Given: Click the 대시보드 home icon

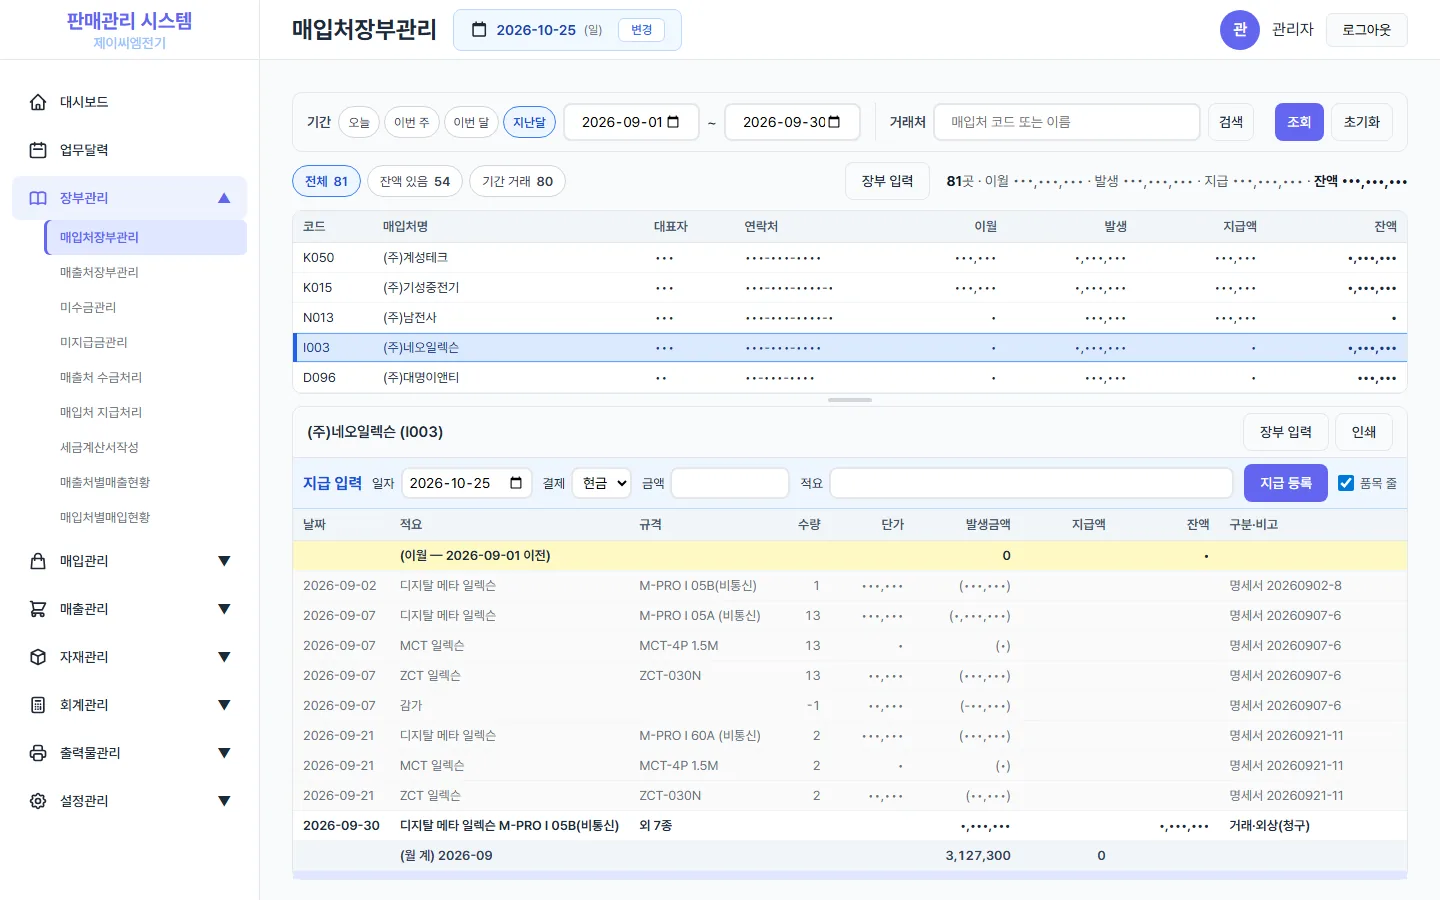Looking at the screenshot, I should pos(38,102).
